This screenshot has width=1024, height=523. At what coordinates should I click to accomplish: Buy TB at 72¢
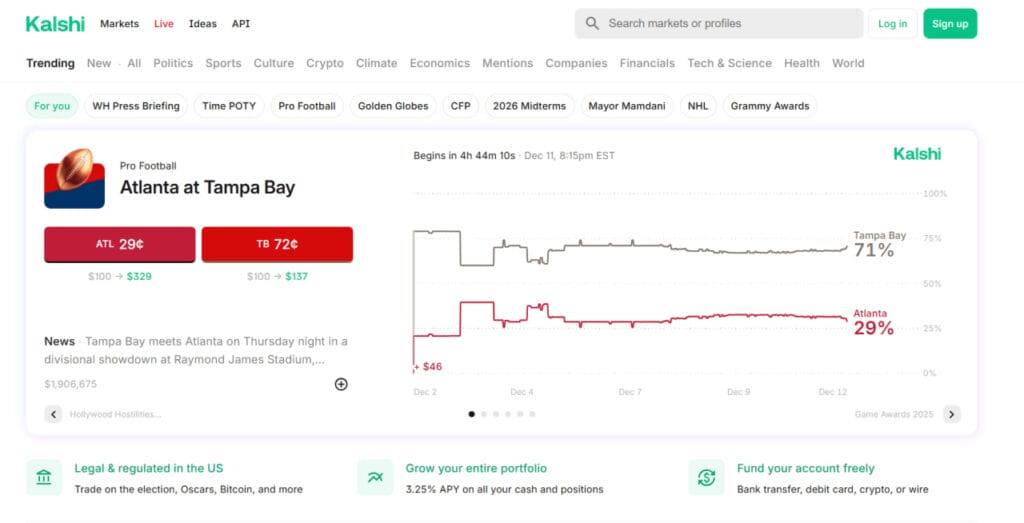(277, 244)
